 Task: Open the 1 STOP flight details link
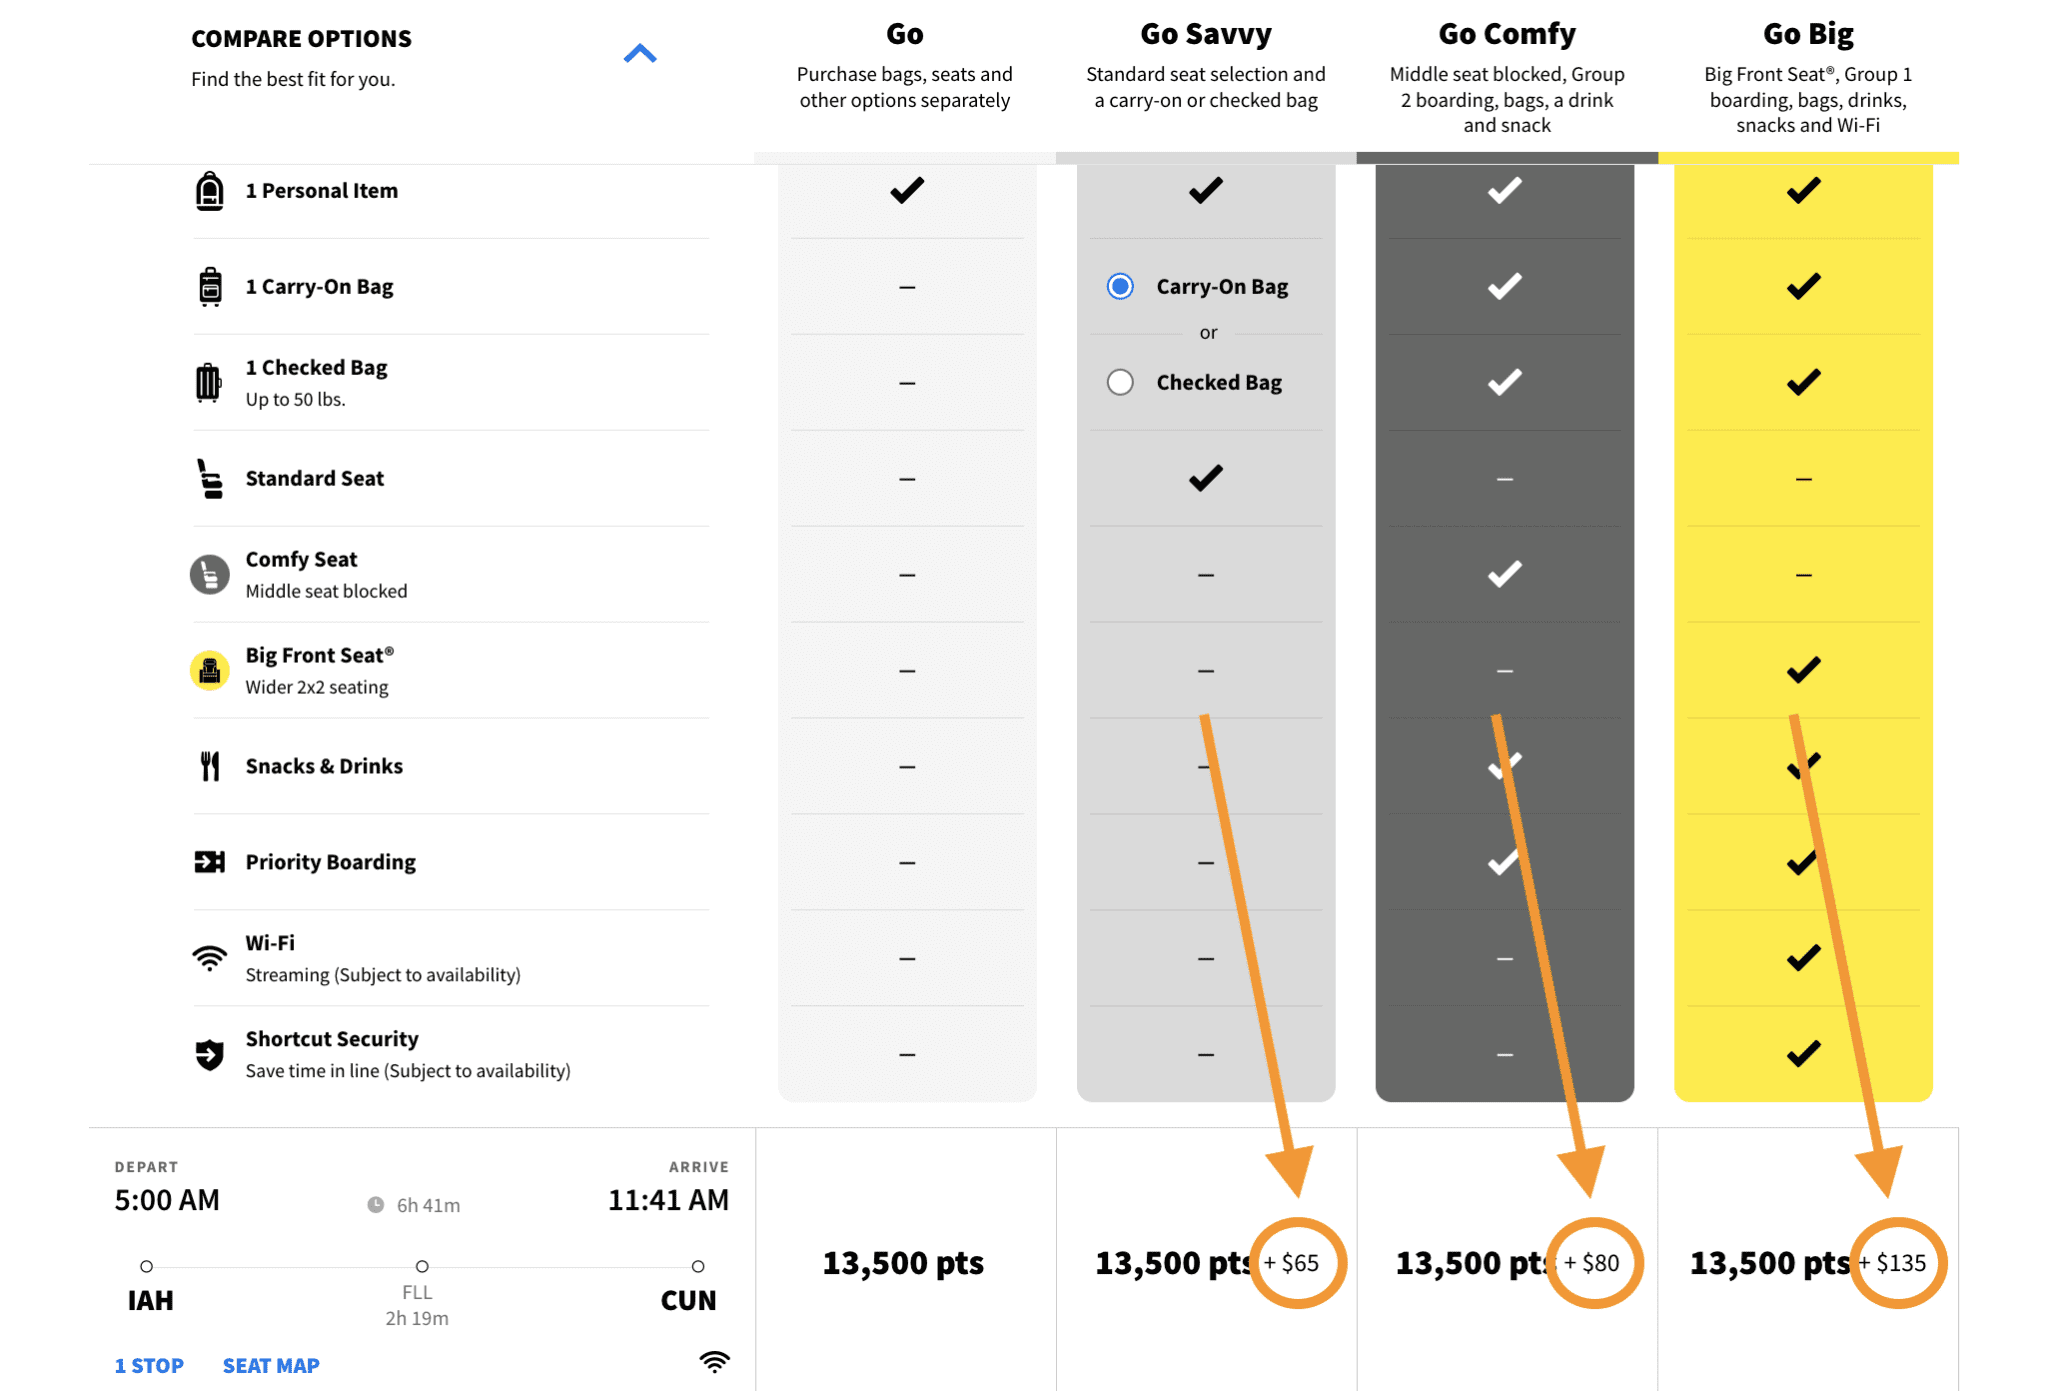click(149, 1365)
